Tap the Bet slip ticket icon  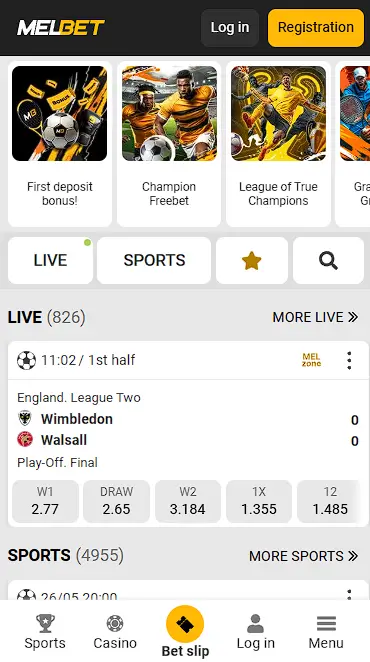[x=185, y=624]
